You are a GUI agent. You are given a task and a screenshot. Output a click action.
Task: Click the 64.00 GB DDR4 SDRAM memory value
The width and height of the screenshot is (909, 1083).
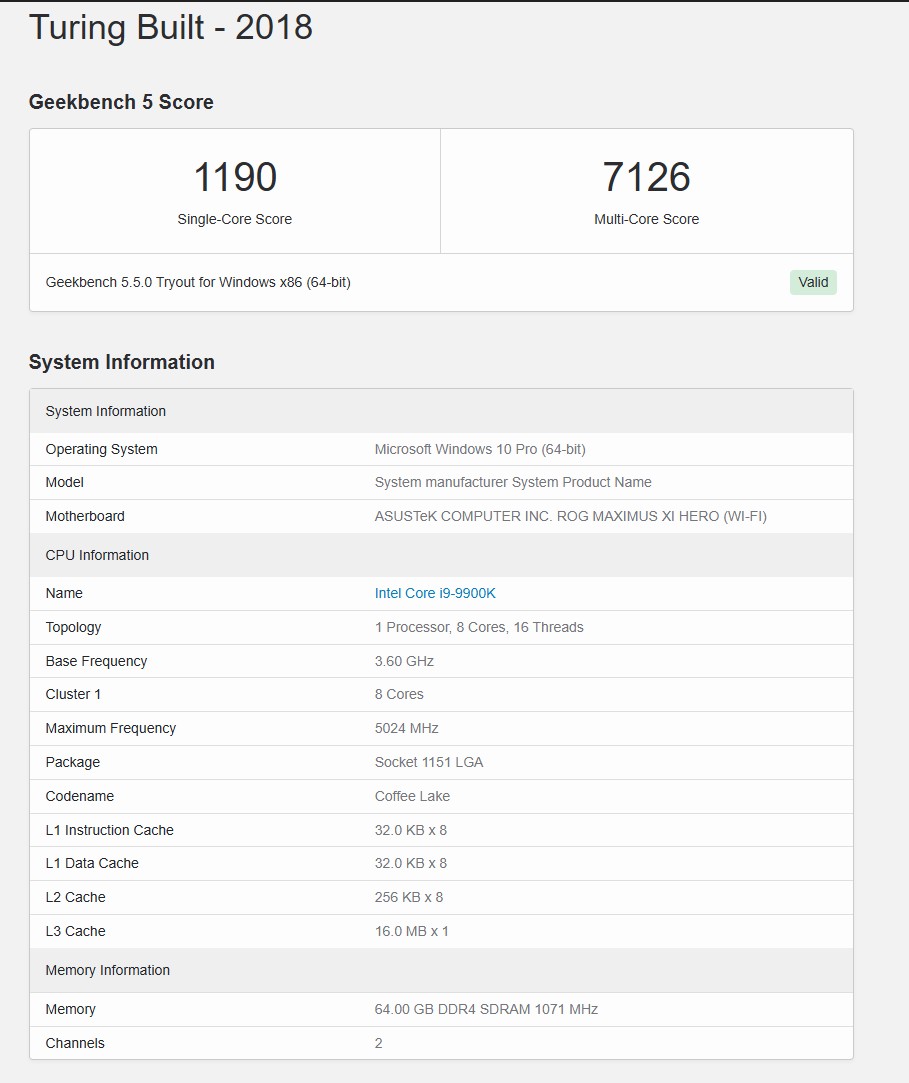(486, 1009)
